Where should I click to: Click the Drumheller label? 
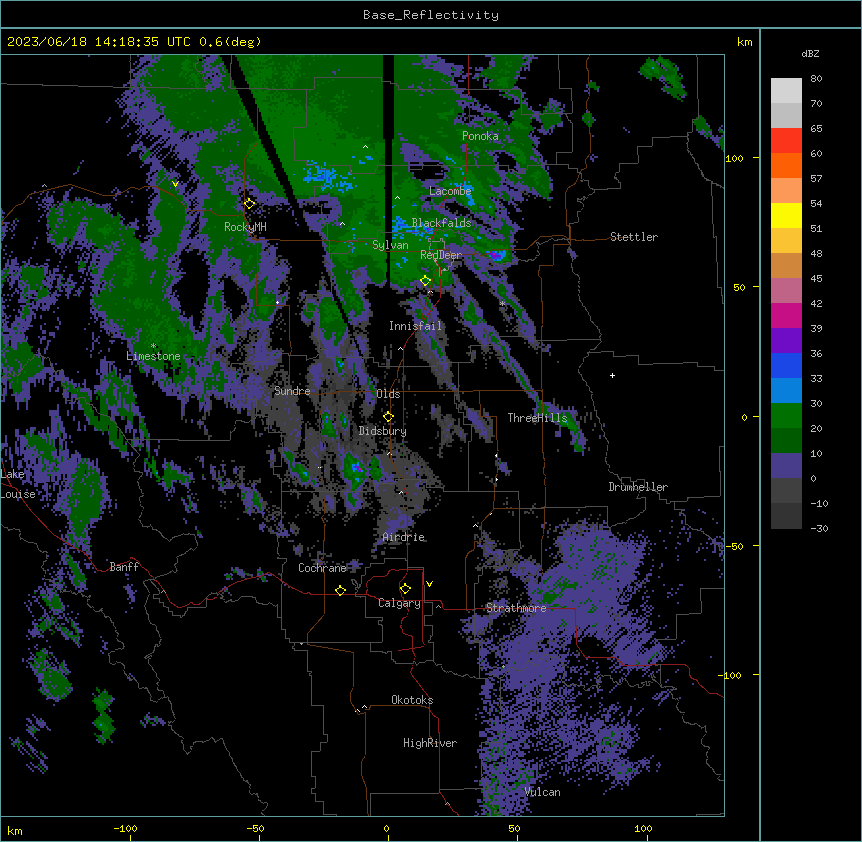click(x=638, y=487)
